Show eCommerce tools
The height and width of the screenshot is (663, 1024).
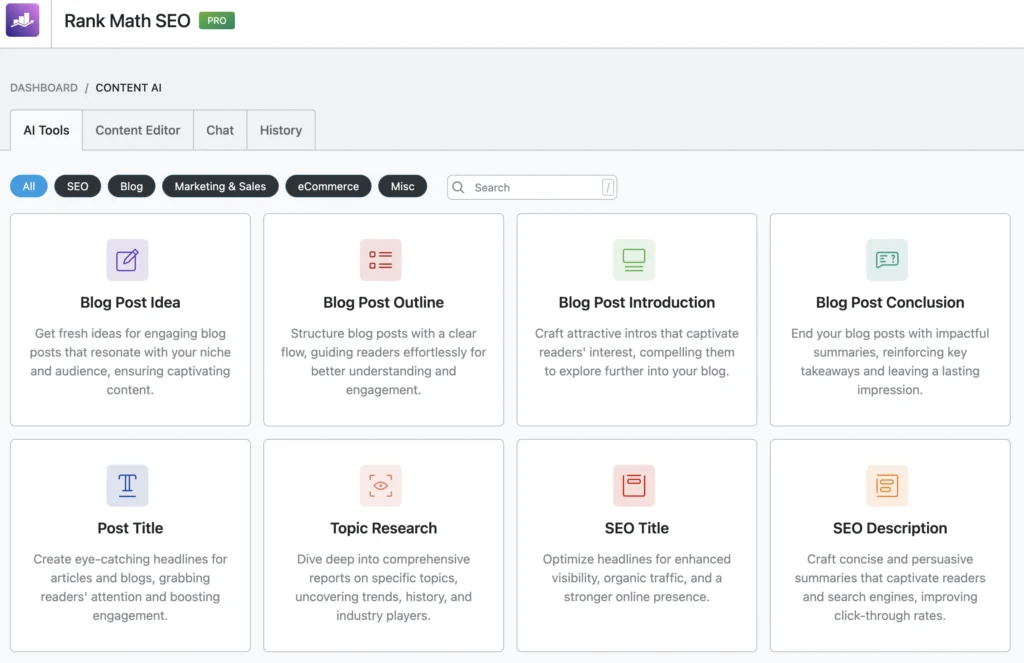click(x=328, y=186)
